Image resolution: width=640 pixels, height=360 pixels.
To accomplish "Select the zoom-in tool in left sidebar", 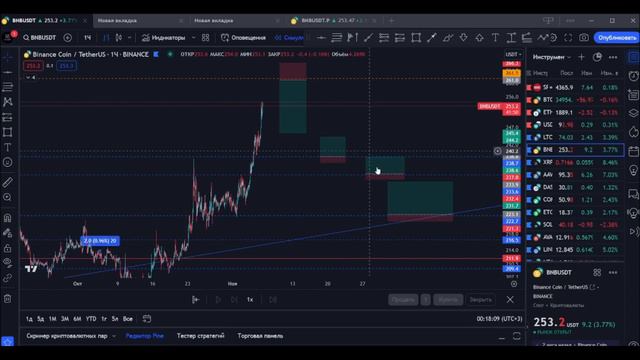I will [x=7, y=197].
